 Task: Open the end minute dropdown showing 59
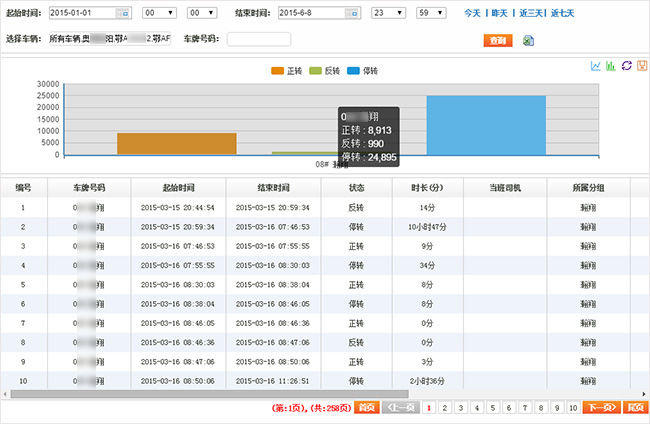pyautogui.click(x=431, y=13)
